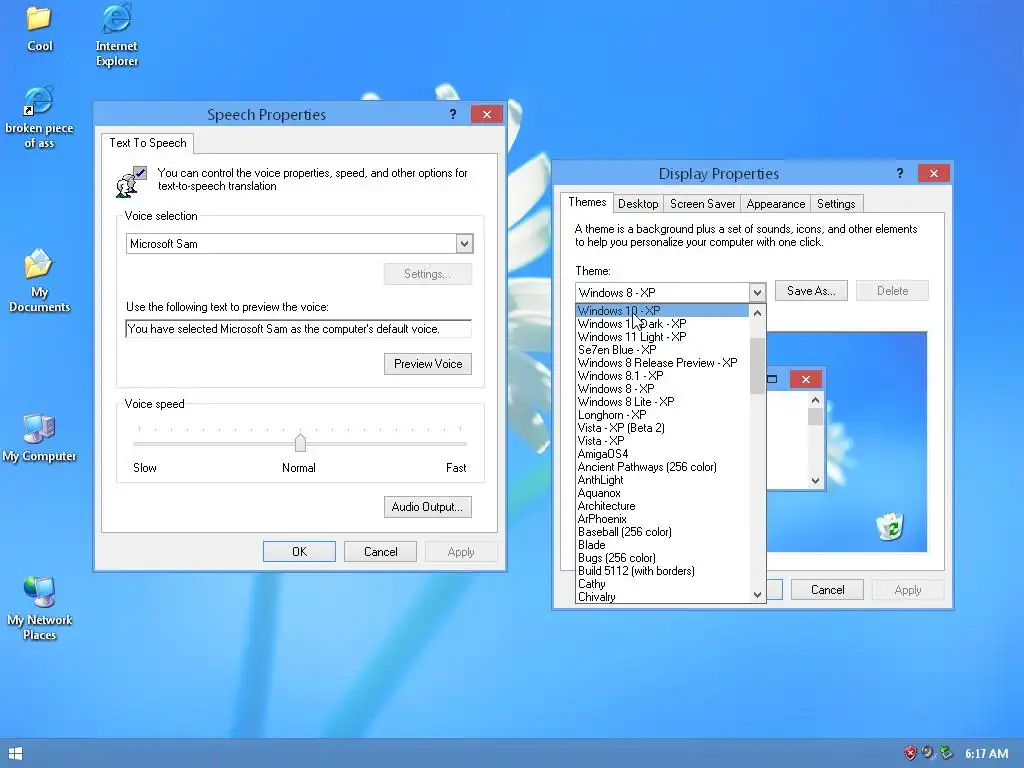Image resolution: width=1024 pixels, height=768 pixels.
Task: Click the Safely Remove Hardware tray icon
Action: [x=946, y=754]
